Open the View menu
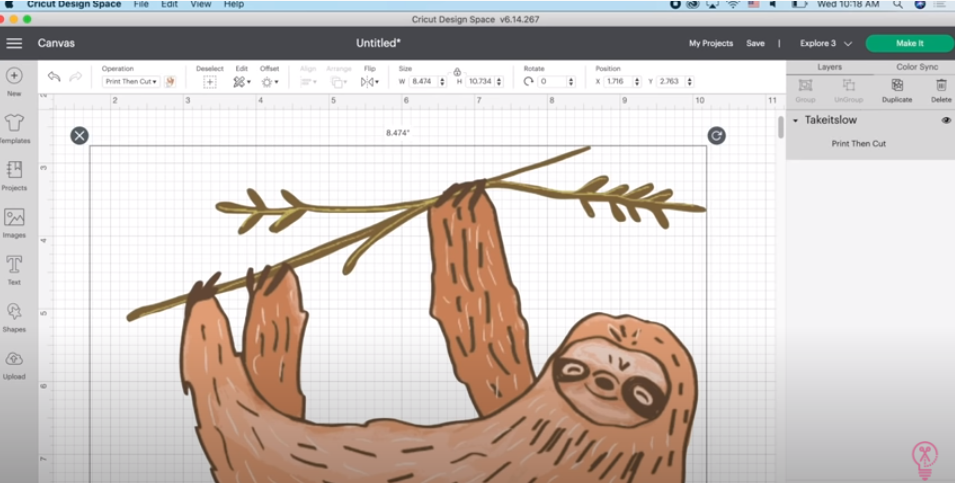Screen dimensions: 955x483 point(200,4)
